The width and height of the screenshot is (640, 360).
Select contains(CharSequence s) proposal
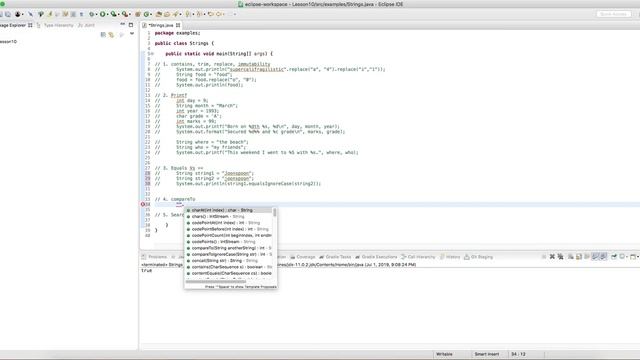tap(229, 267)
